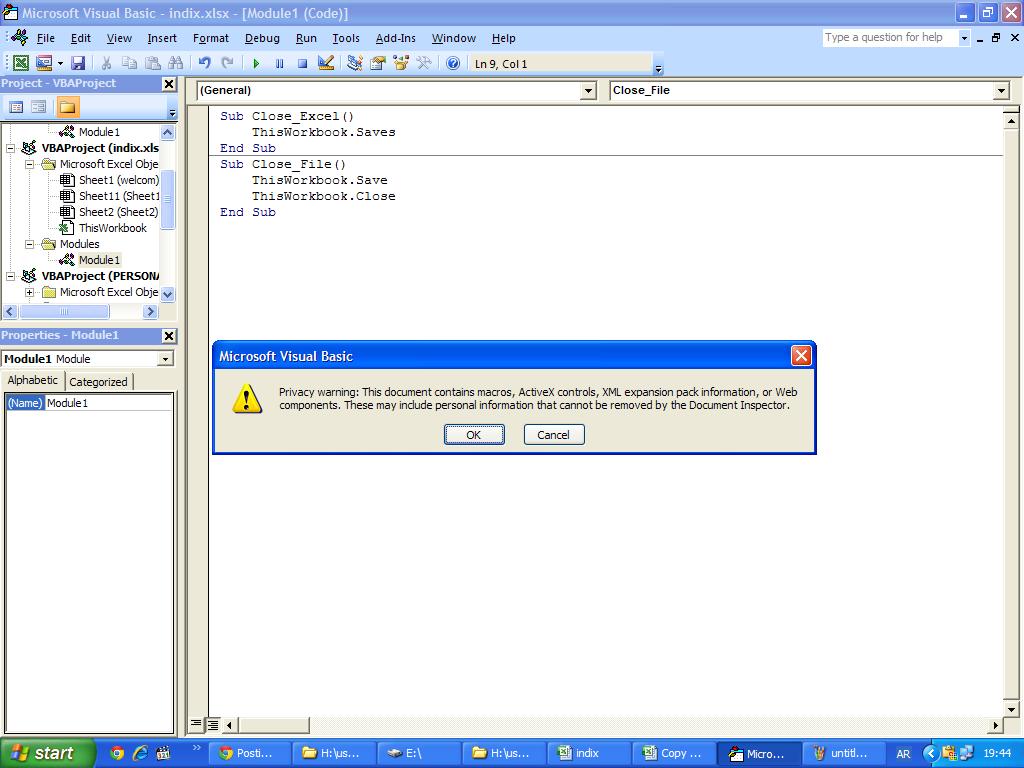
Task: Open the Insert menu
Action: pos(162,38)
